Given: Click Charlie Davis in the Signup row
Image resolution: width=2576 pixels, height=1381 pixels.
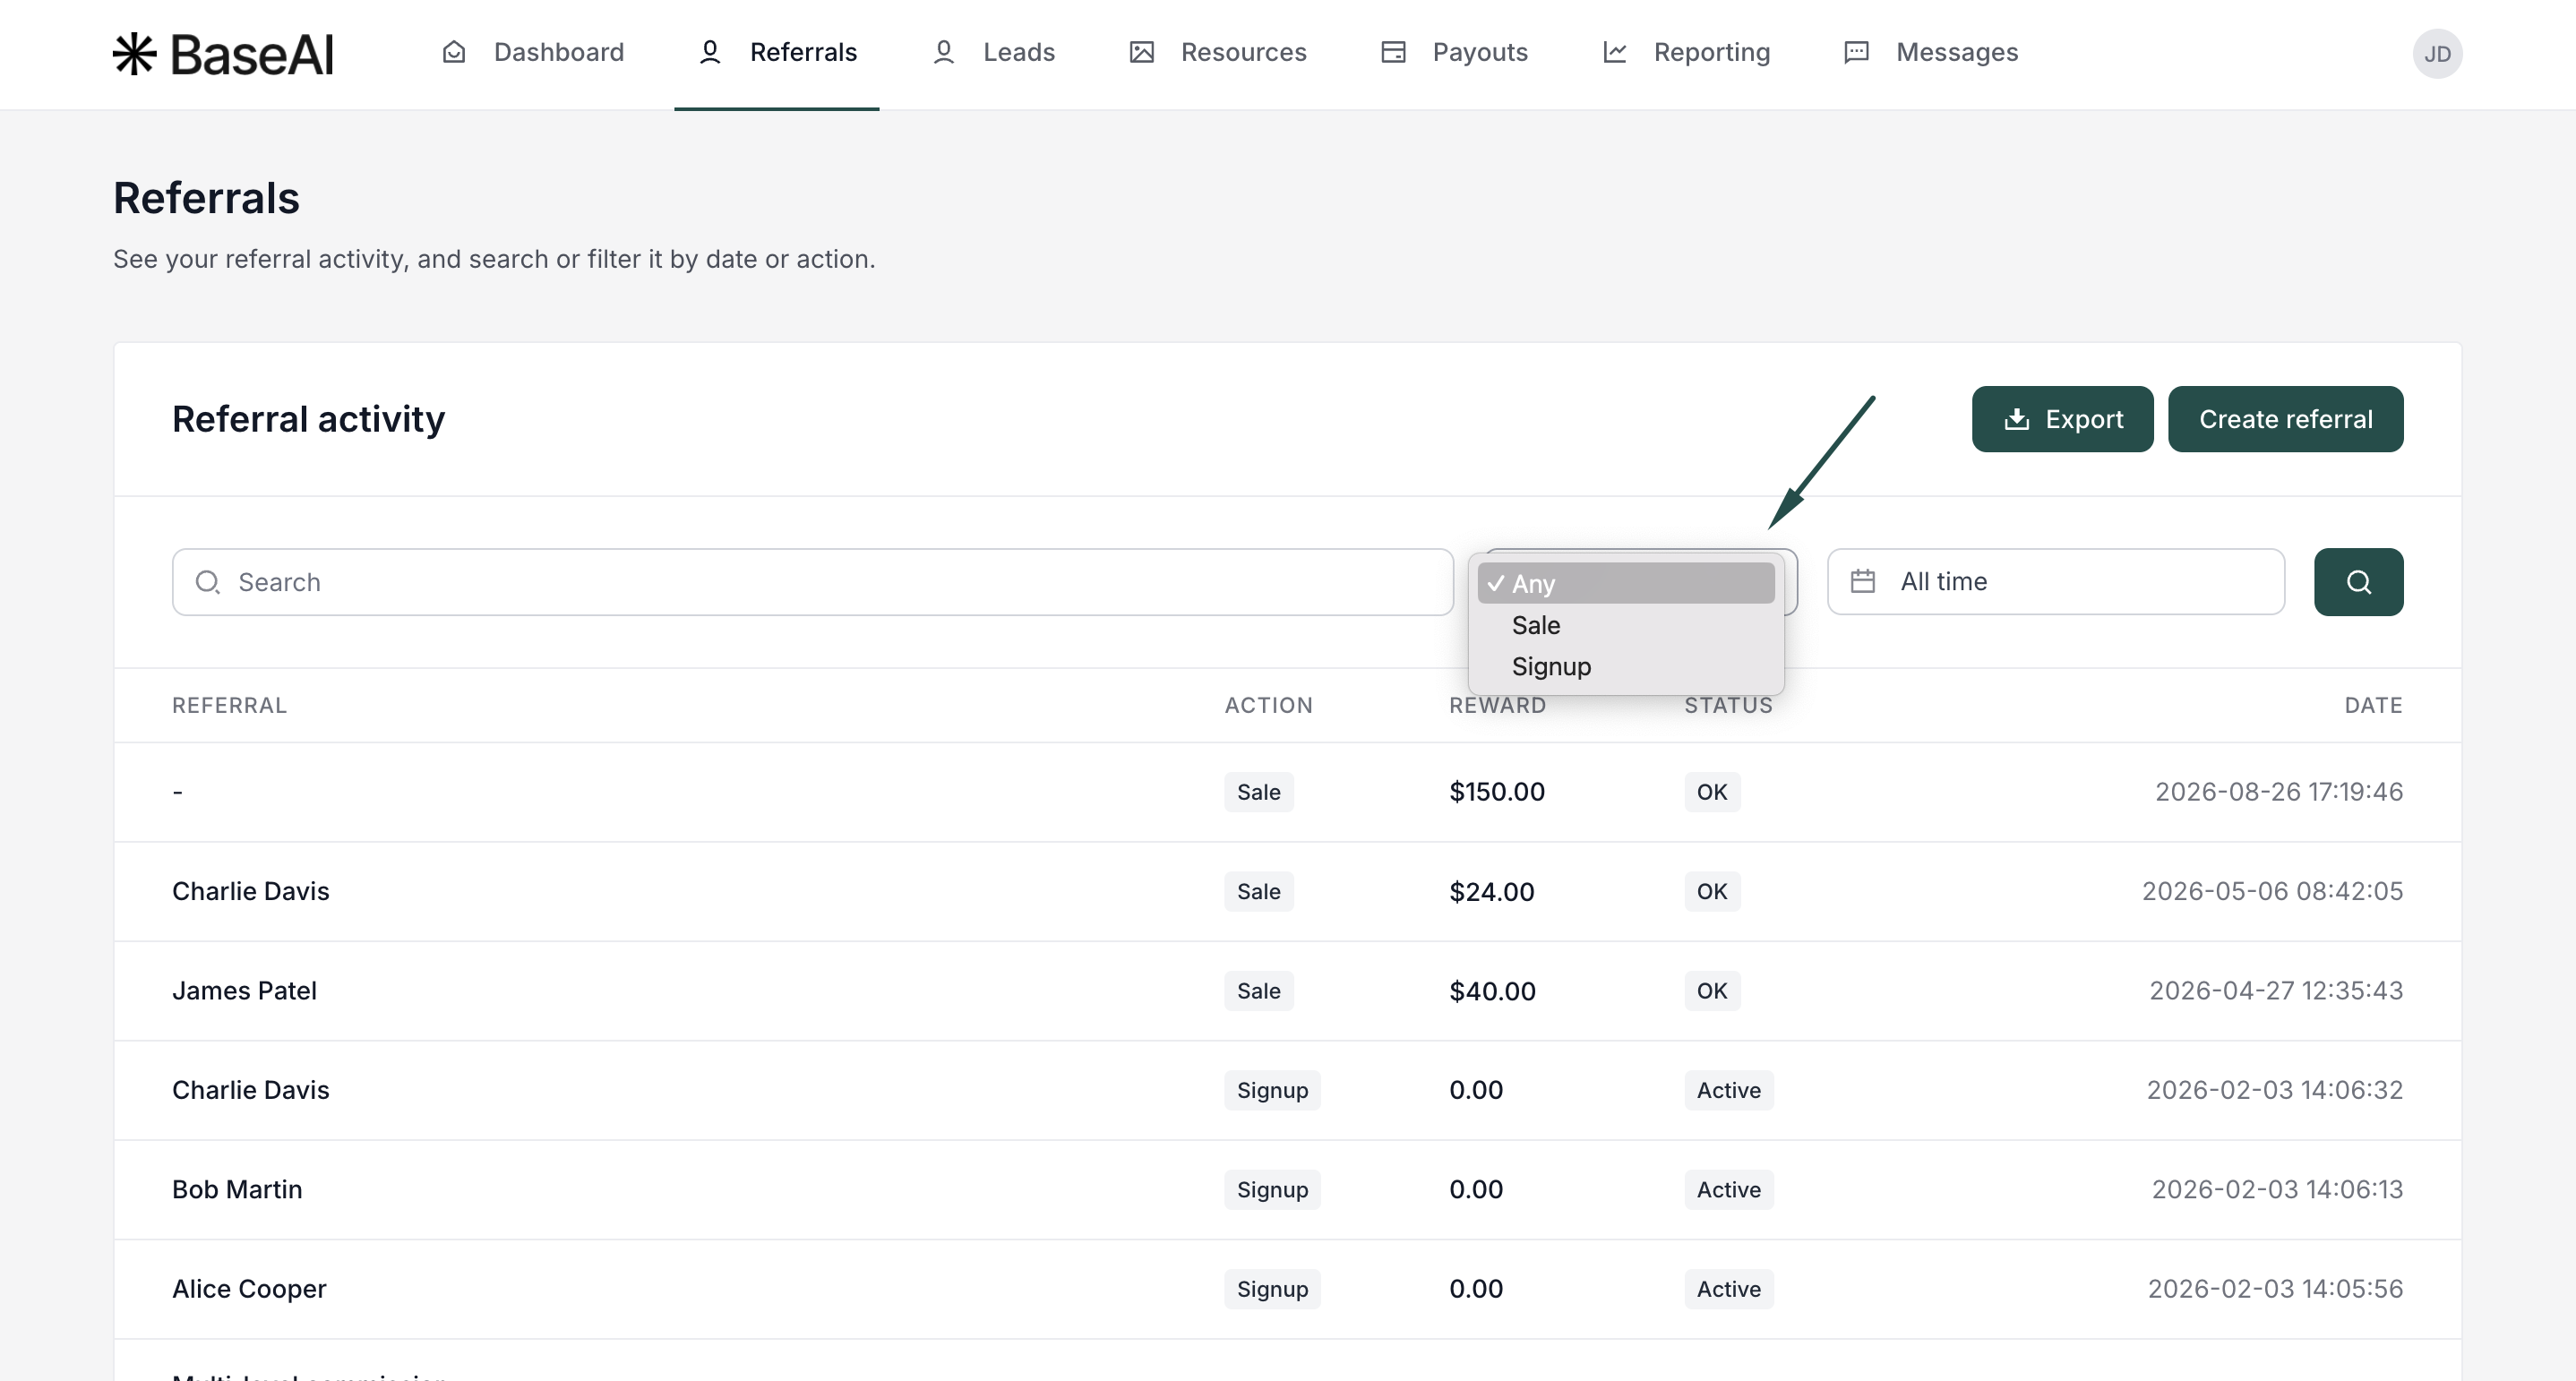Looking at the screenshot, I should pyautogui.click(x=250, y=1090).
